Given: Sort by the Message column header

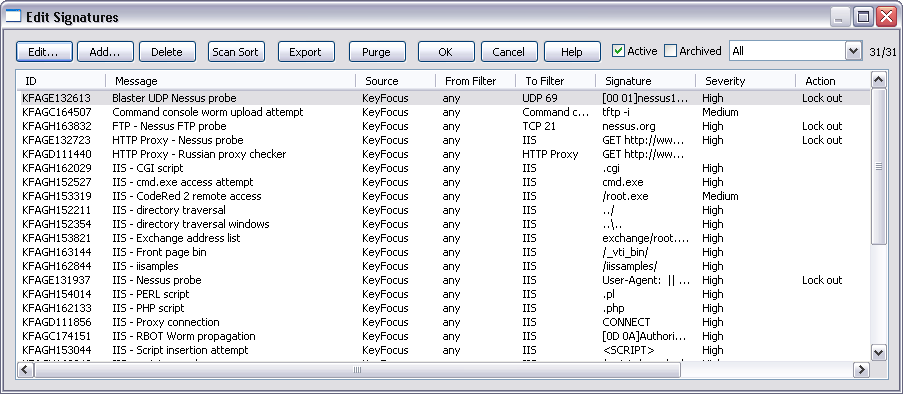Looking at the screenshot, I should [230, 81].
